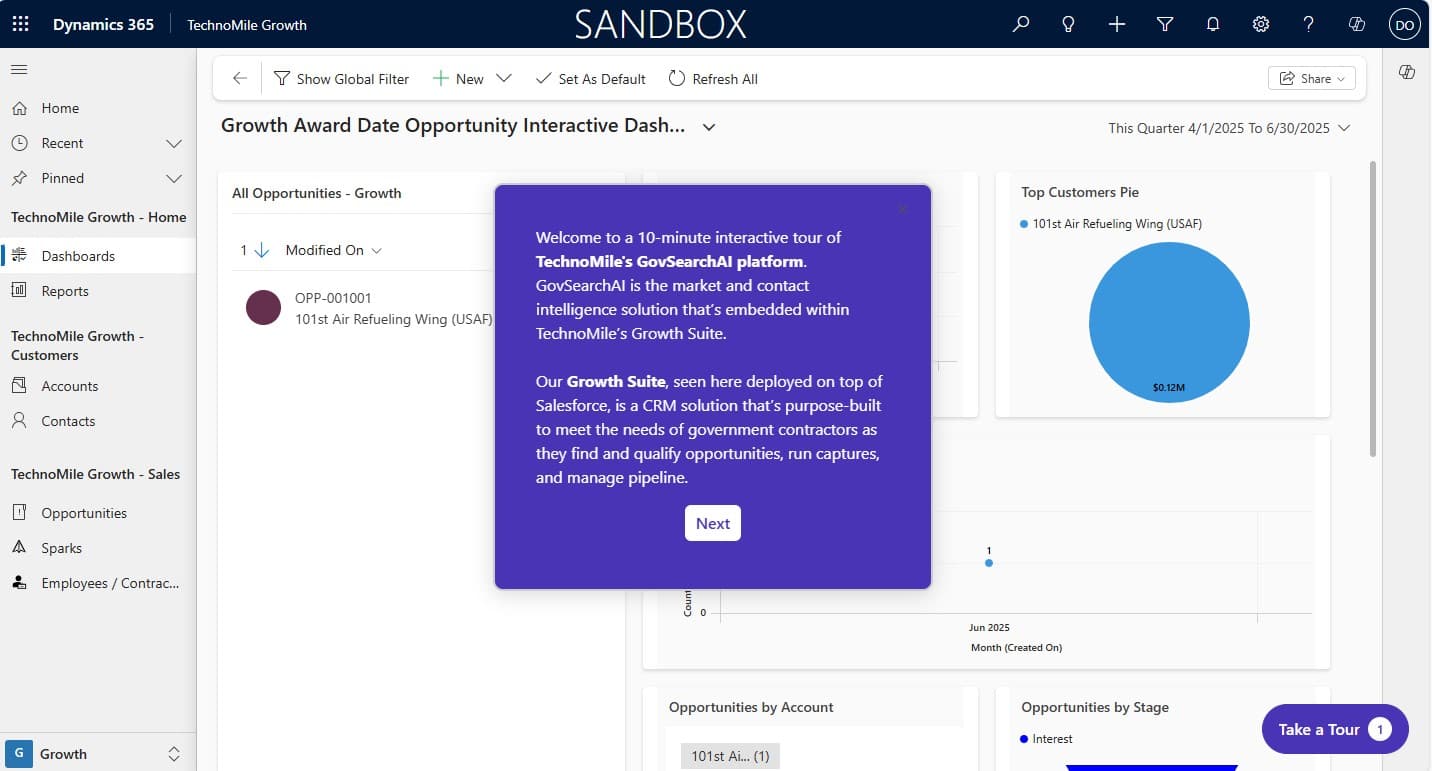Expand the Recent section in sidebar
This screenshot has height=771, width=1432.
173,143
